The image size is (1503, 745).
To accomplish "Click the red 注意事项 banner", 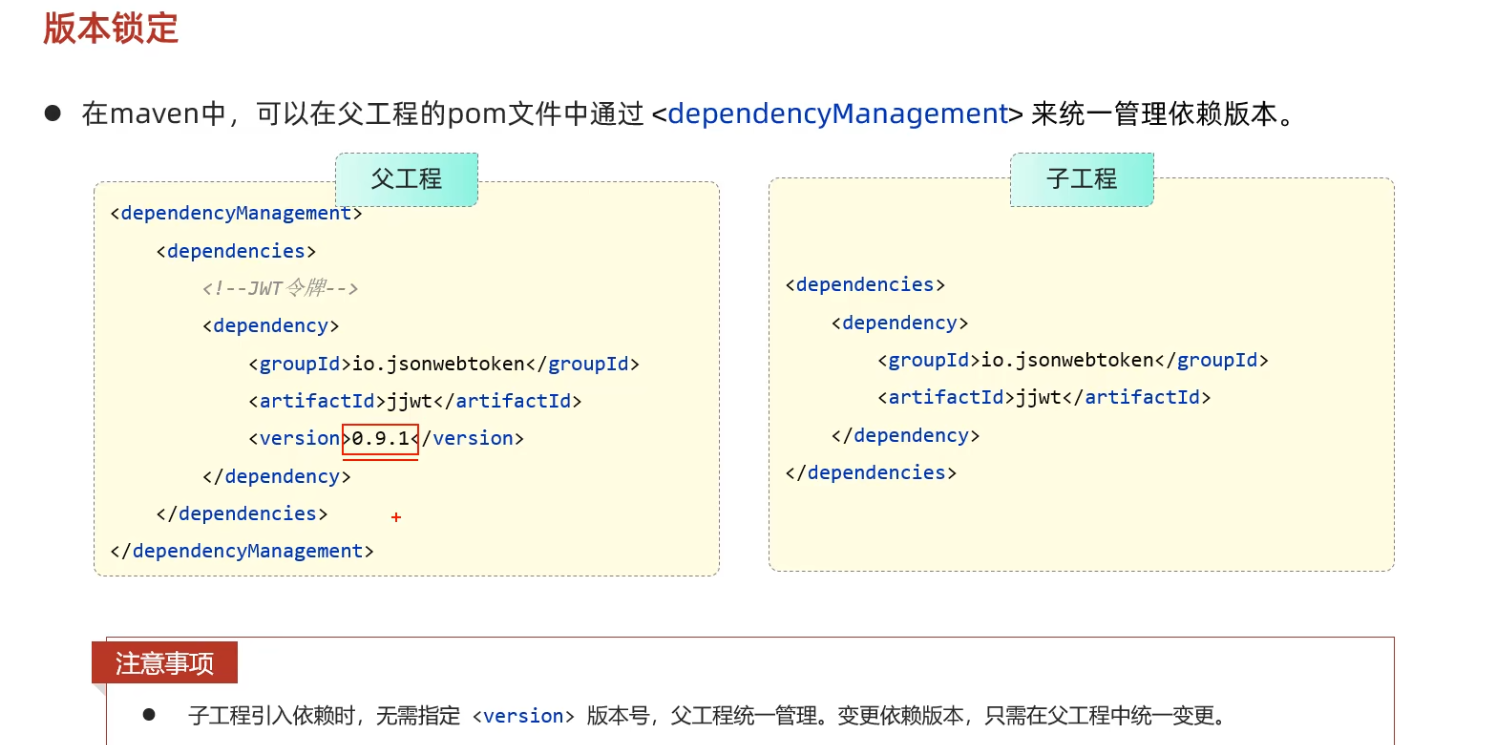I will click(x=165, y=663).
